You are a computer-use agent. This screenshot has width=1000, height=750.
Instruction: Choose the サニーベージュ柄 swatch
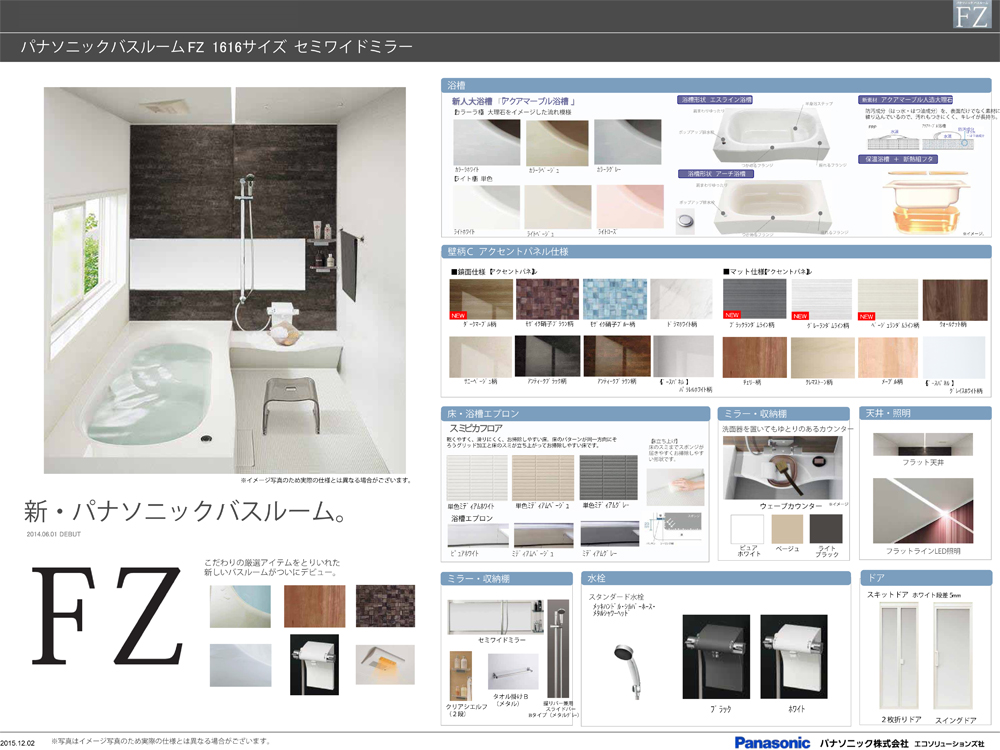pyautogui.click(x=480, y=357)
